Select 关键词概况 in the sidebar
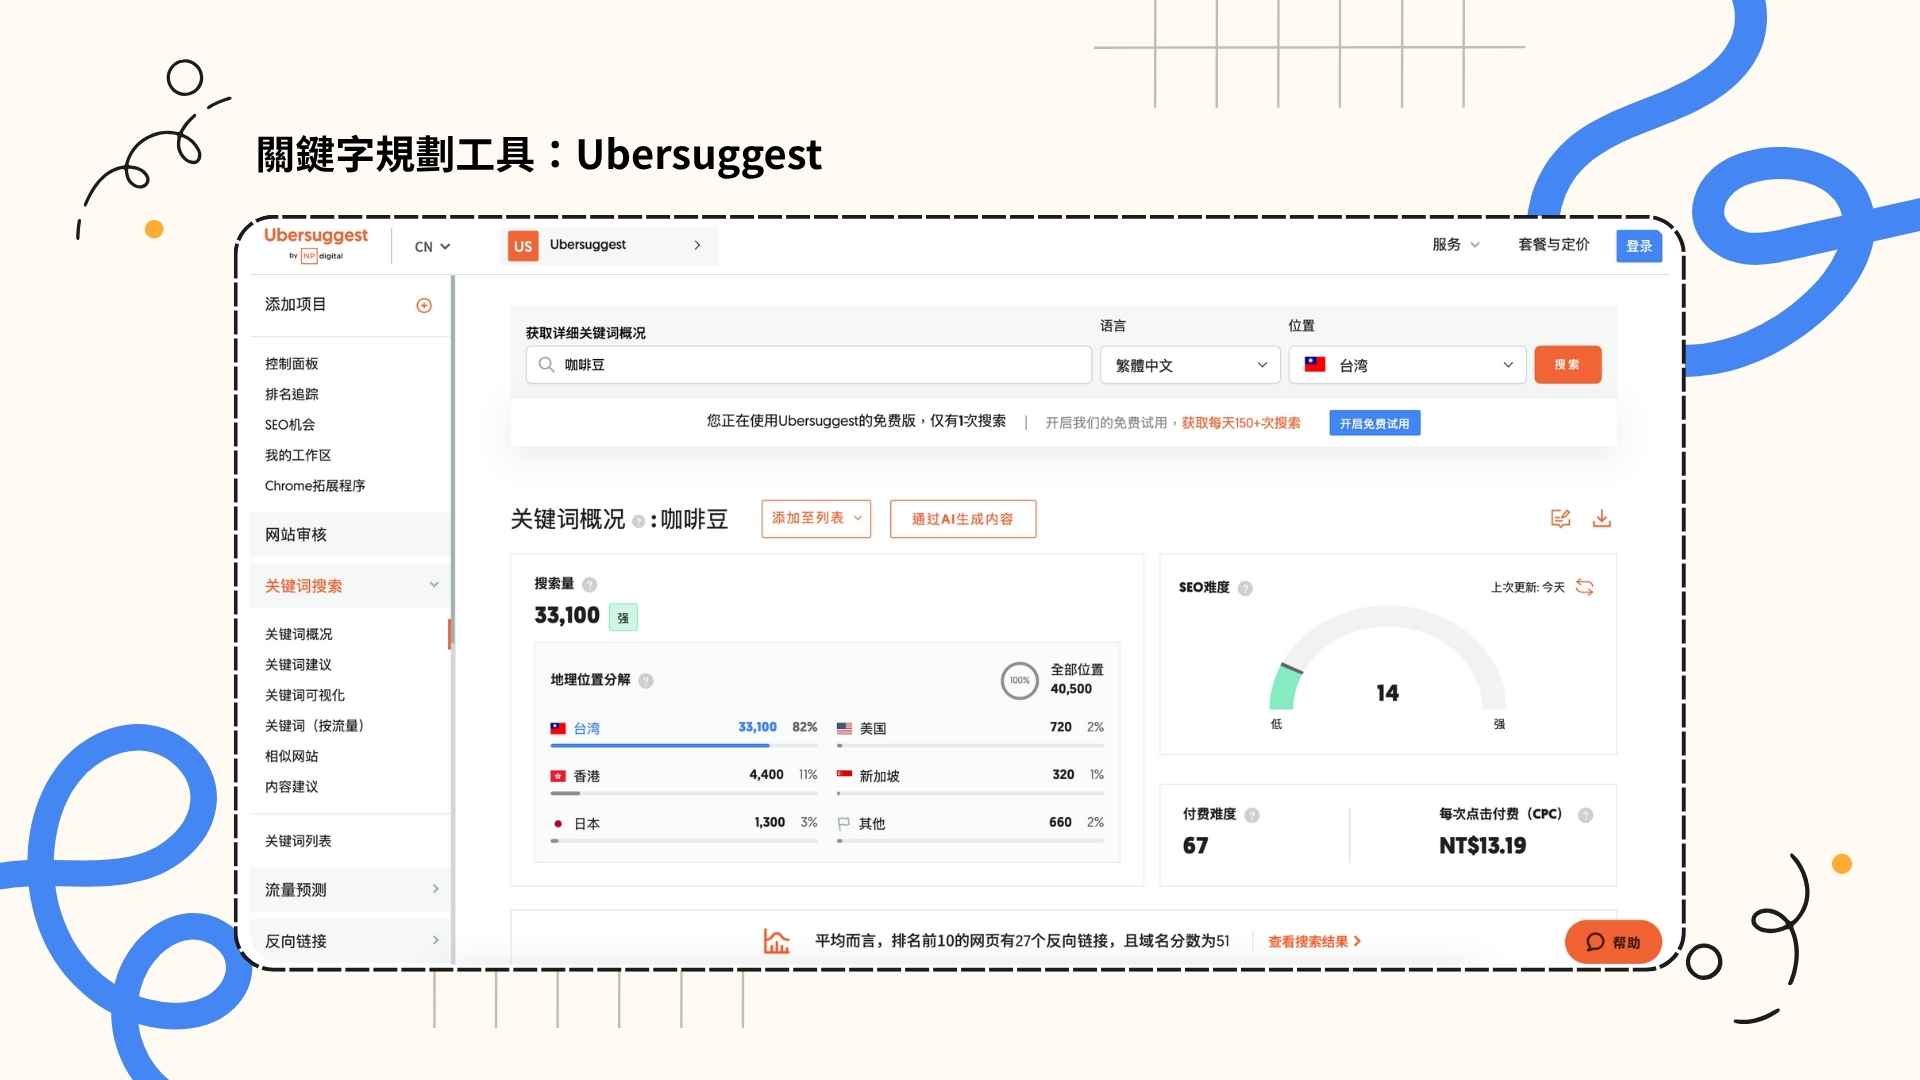 coord(299,634)
